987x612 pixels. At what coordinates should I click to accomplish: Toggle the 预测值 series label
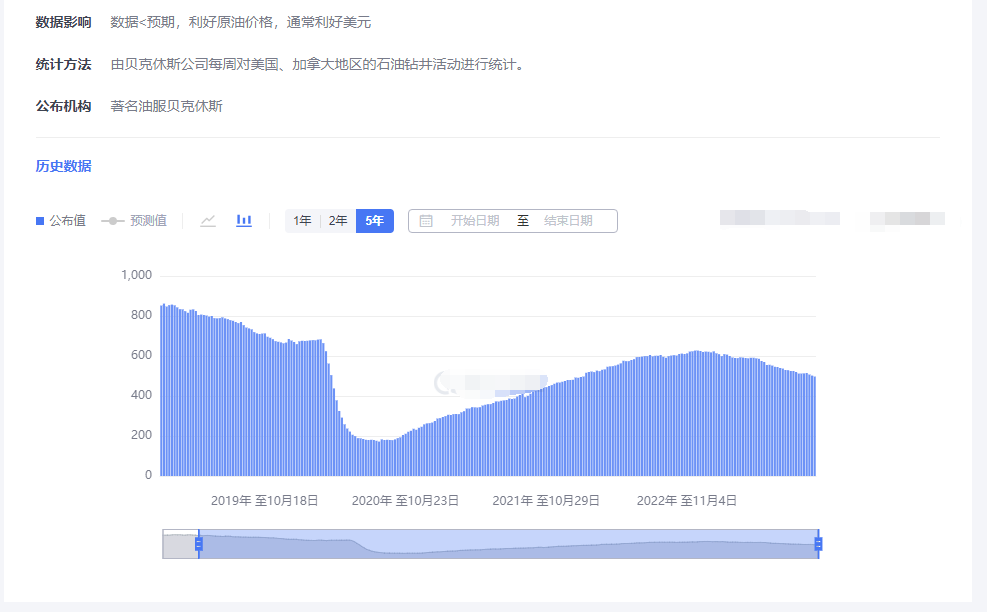pos(148,221)
